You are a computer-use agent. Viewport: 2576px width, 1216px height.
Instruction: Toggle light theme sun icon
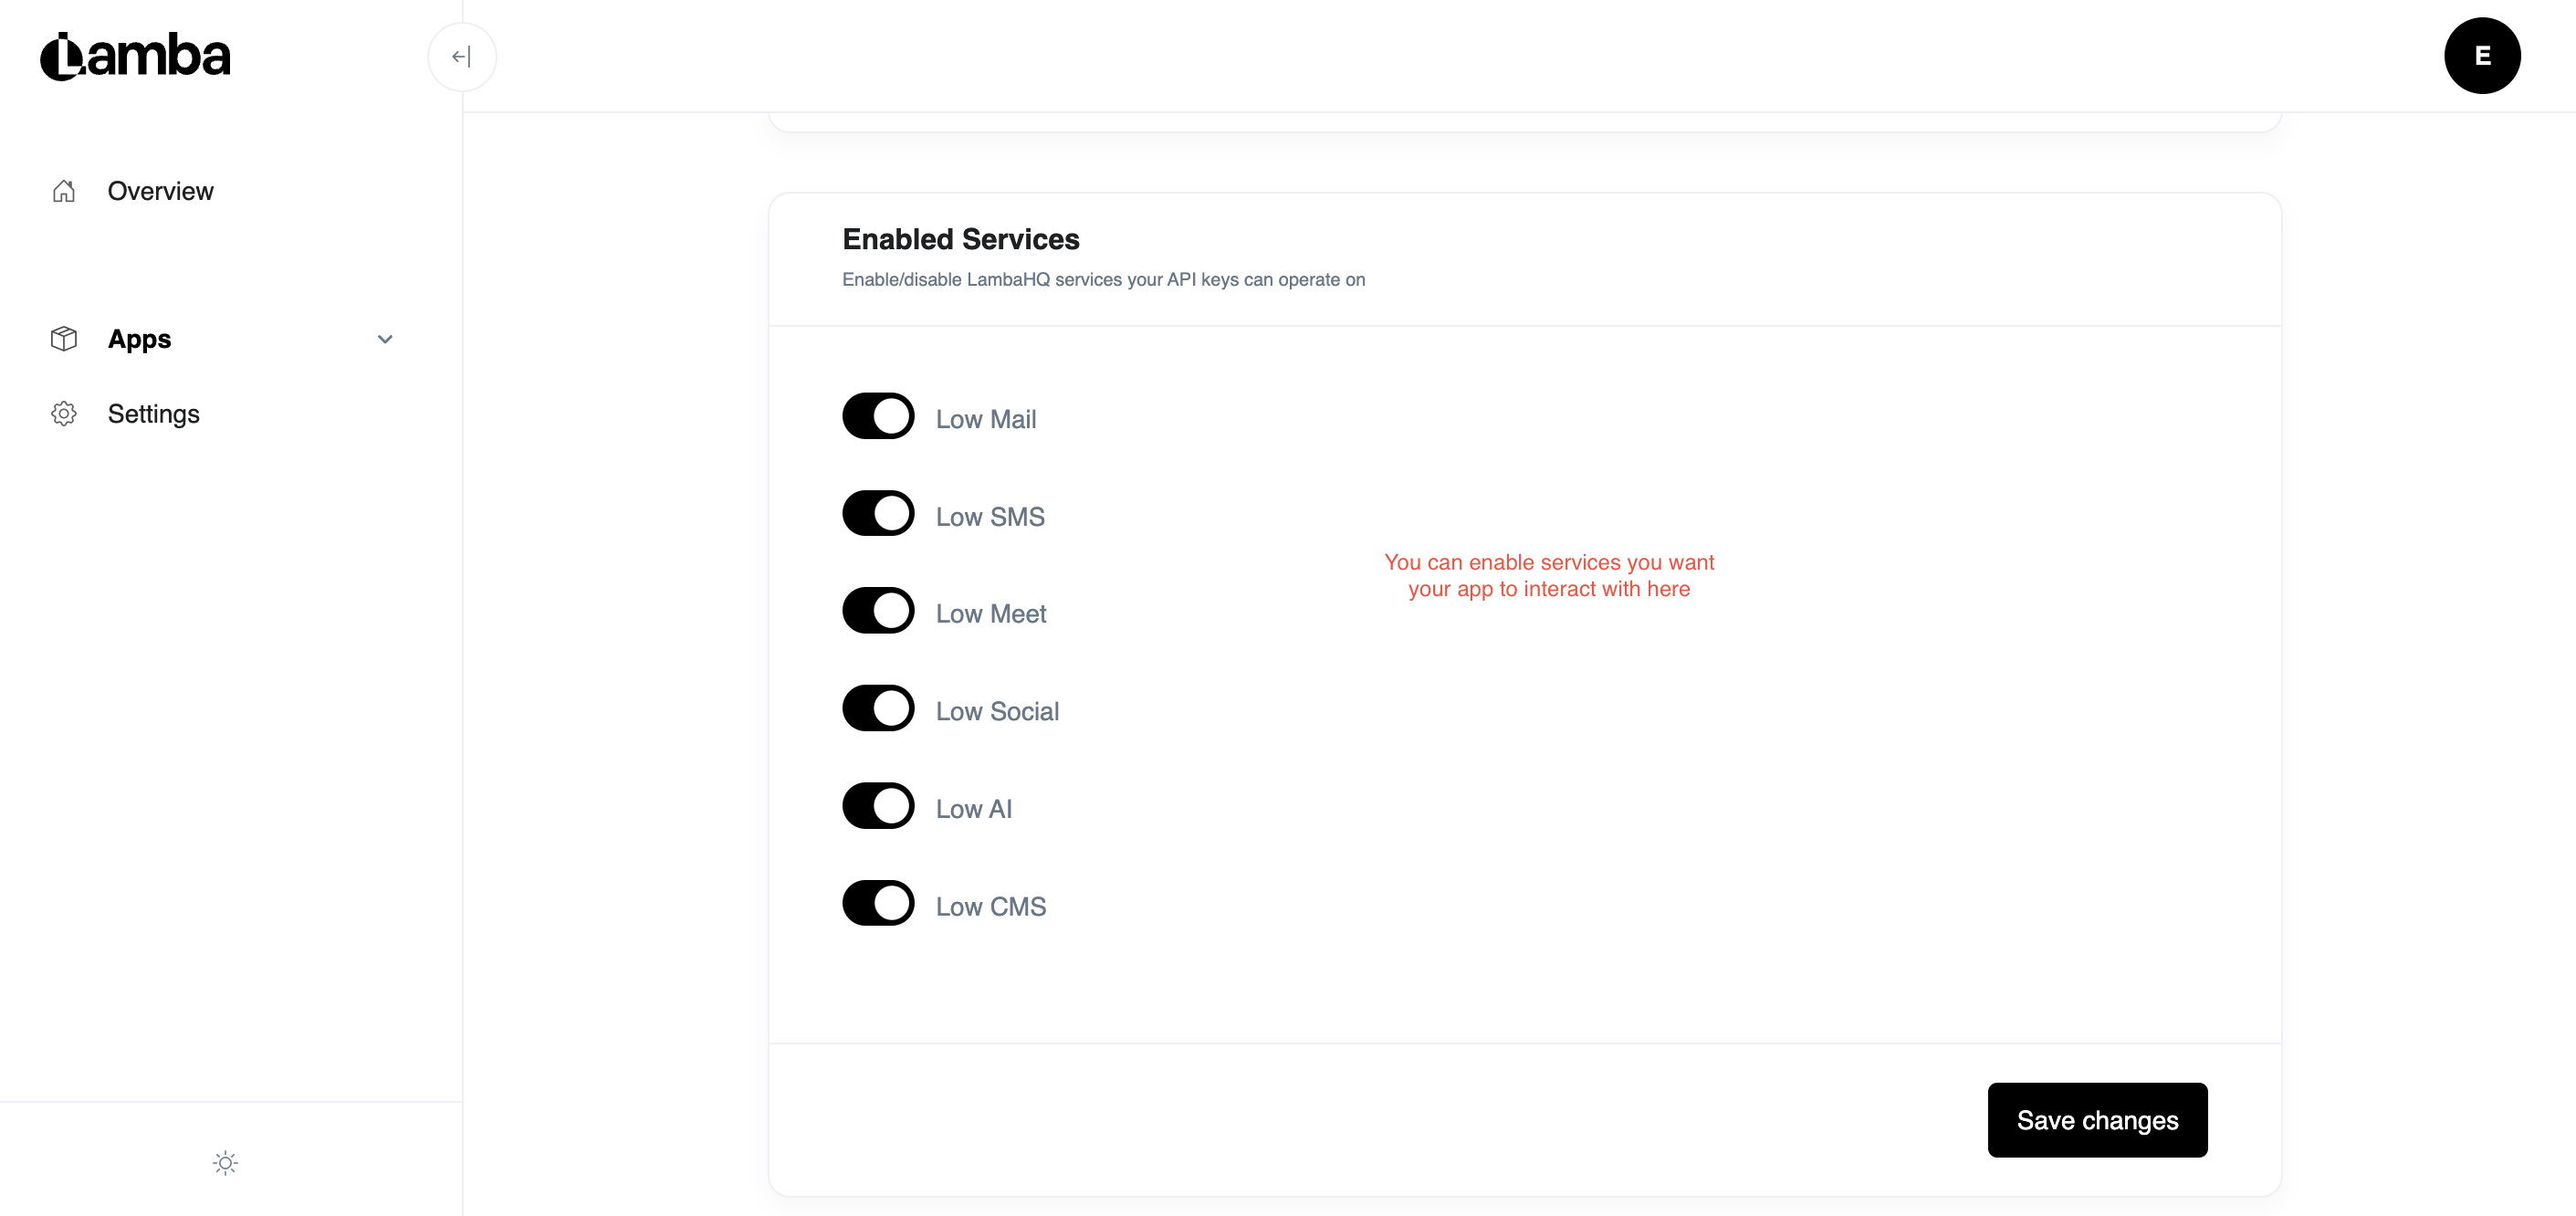(226, 1162)
